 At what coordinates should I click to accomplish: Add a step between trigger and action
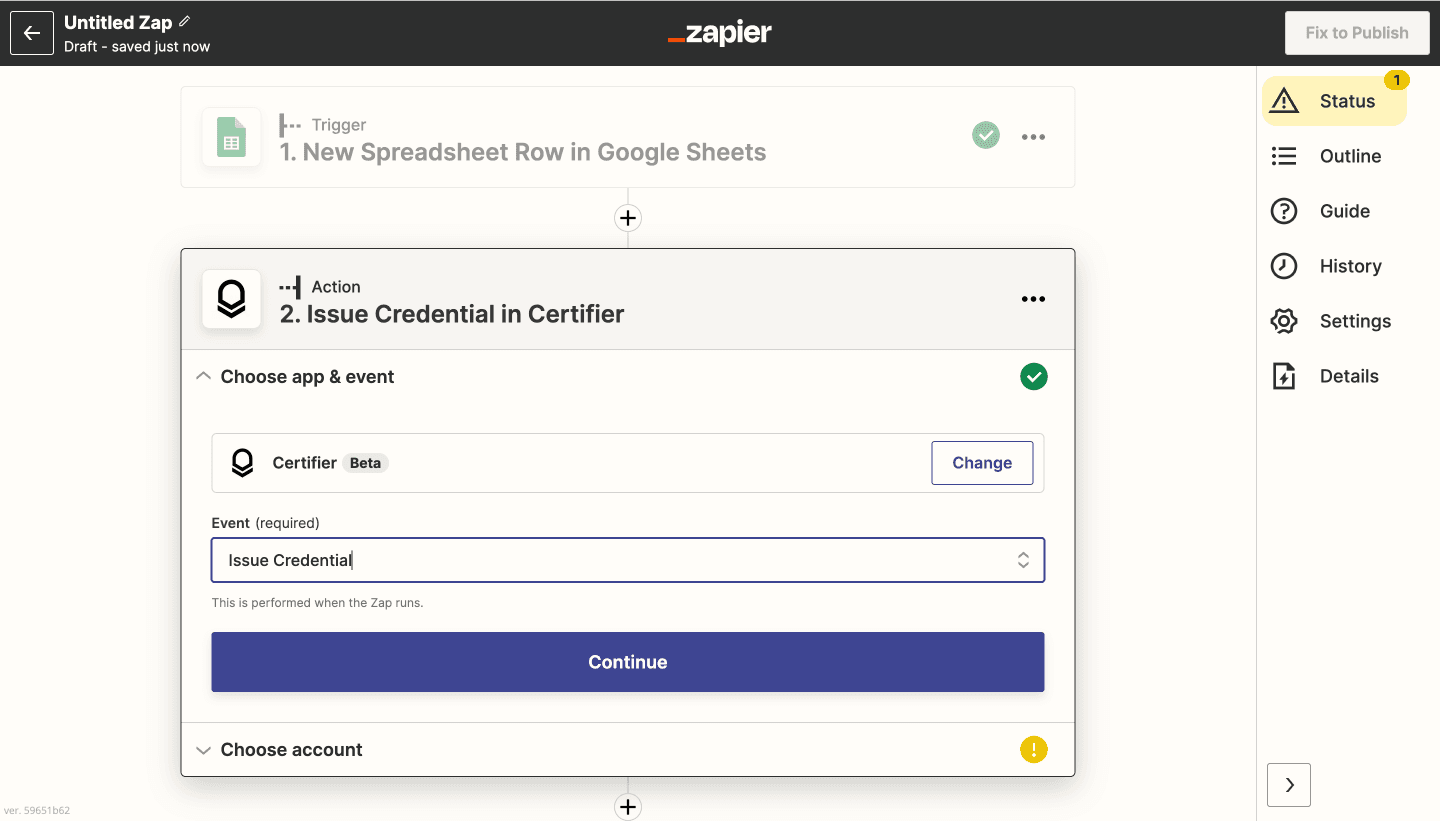pos(628,218)
